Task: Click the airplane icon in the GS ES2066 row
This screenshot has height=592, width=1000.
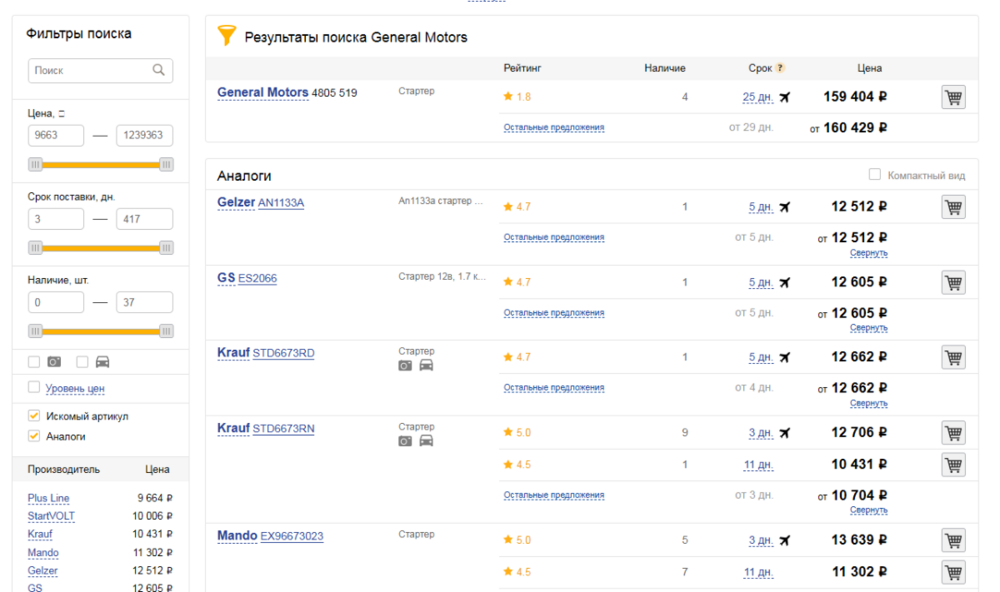Action: pyautogui.click(x=785, y=283)
